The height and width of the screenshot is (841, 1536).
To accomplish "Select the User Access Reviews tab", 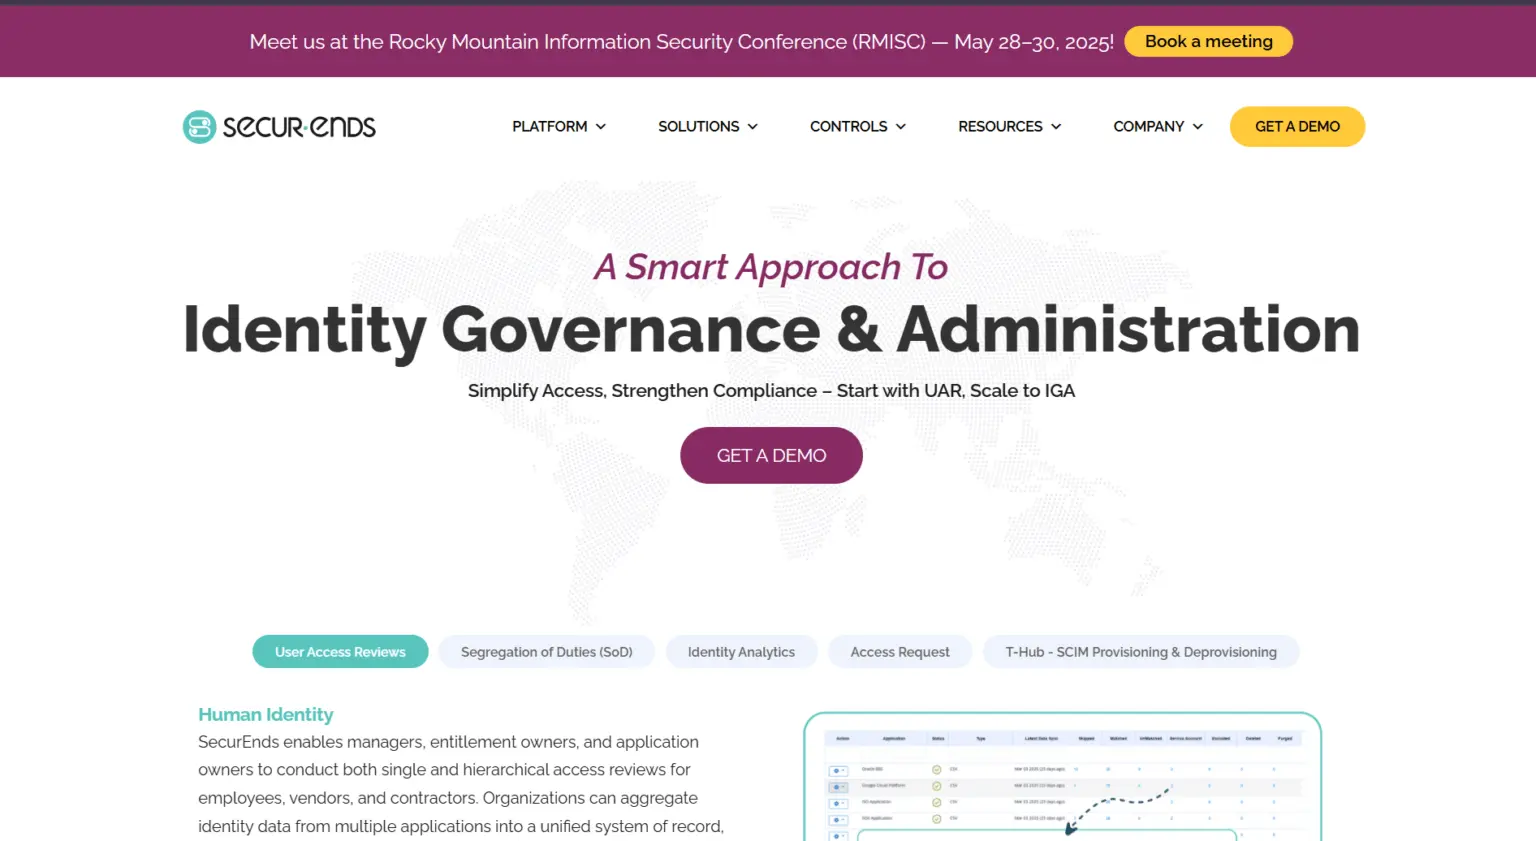I will 340,652.
